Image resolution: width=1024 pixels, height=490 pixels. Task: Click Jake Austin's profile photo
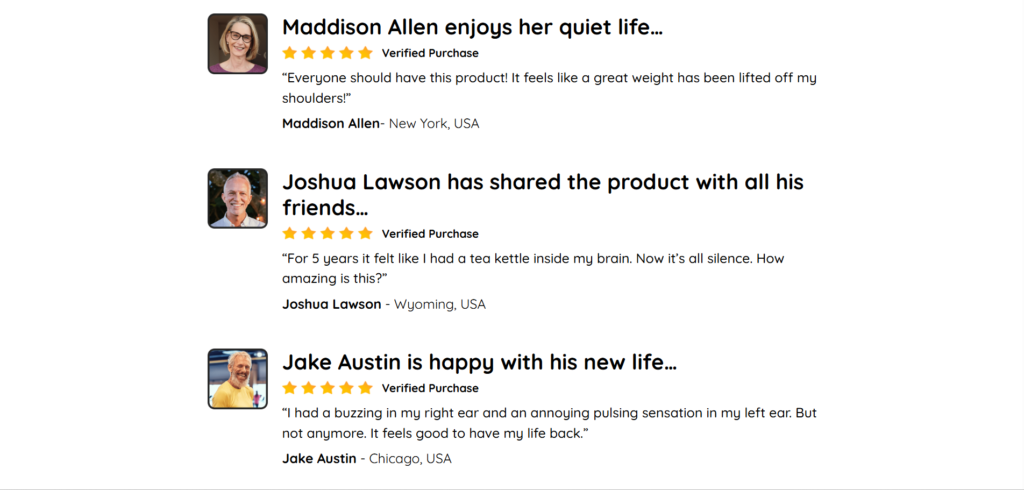click(238, 379)
